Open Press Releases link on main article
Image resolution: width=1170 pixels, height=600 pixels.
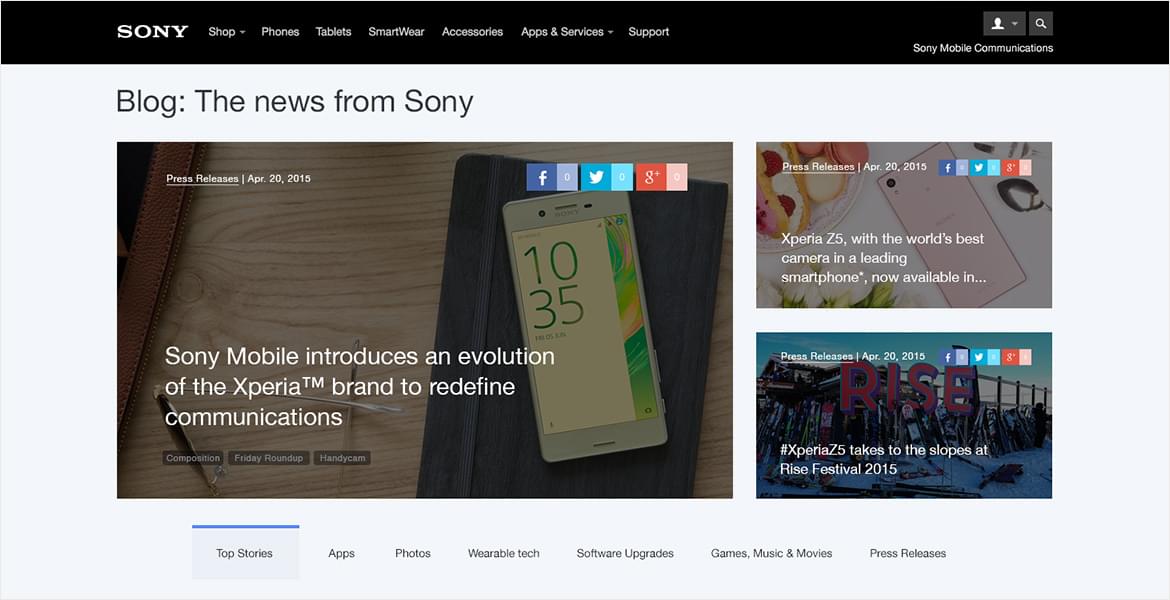[x=202, y=178]
